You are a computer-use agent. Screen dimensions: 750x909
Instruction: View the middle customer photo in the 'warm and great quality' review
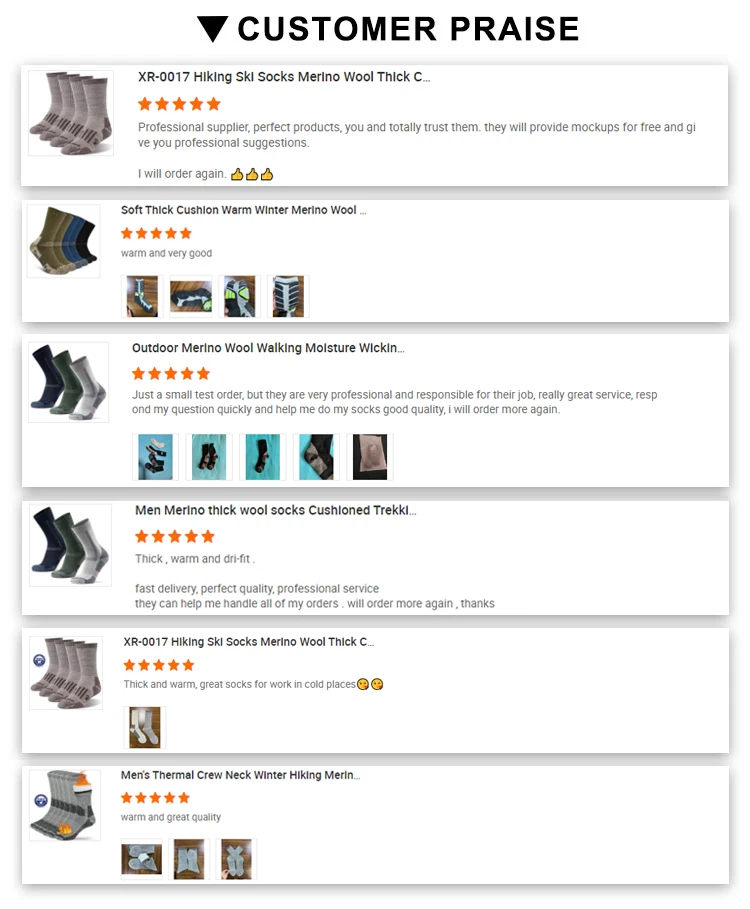(x=189, y=859)
